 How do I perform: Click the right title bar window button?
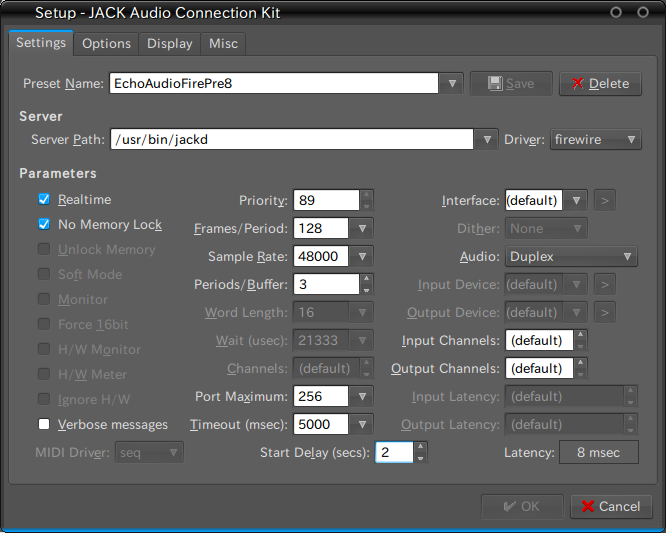pyautogui.click(x=643, y=12)
